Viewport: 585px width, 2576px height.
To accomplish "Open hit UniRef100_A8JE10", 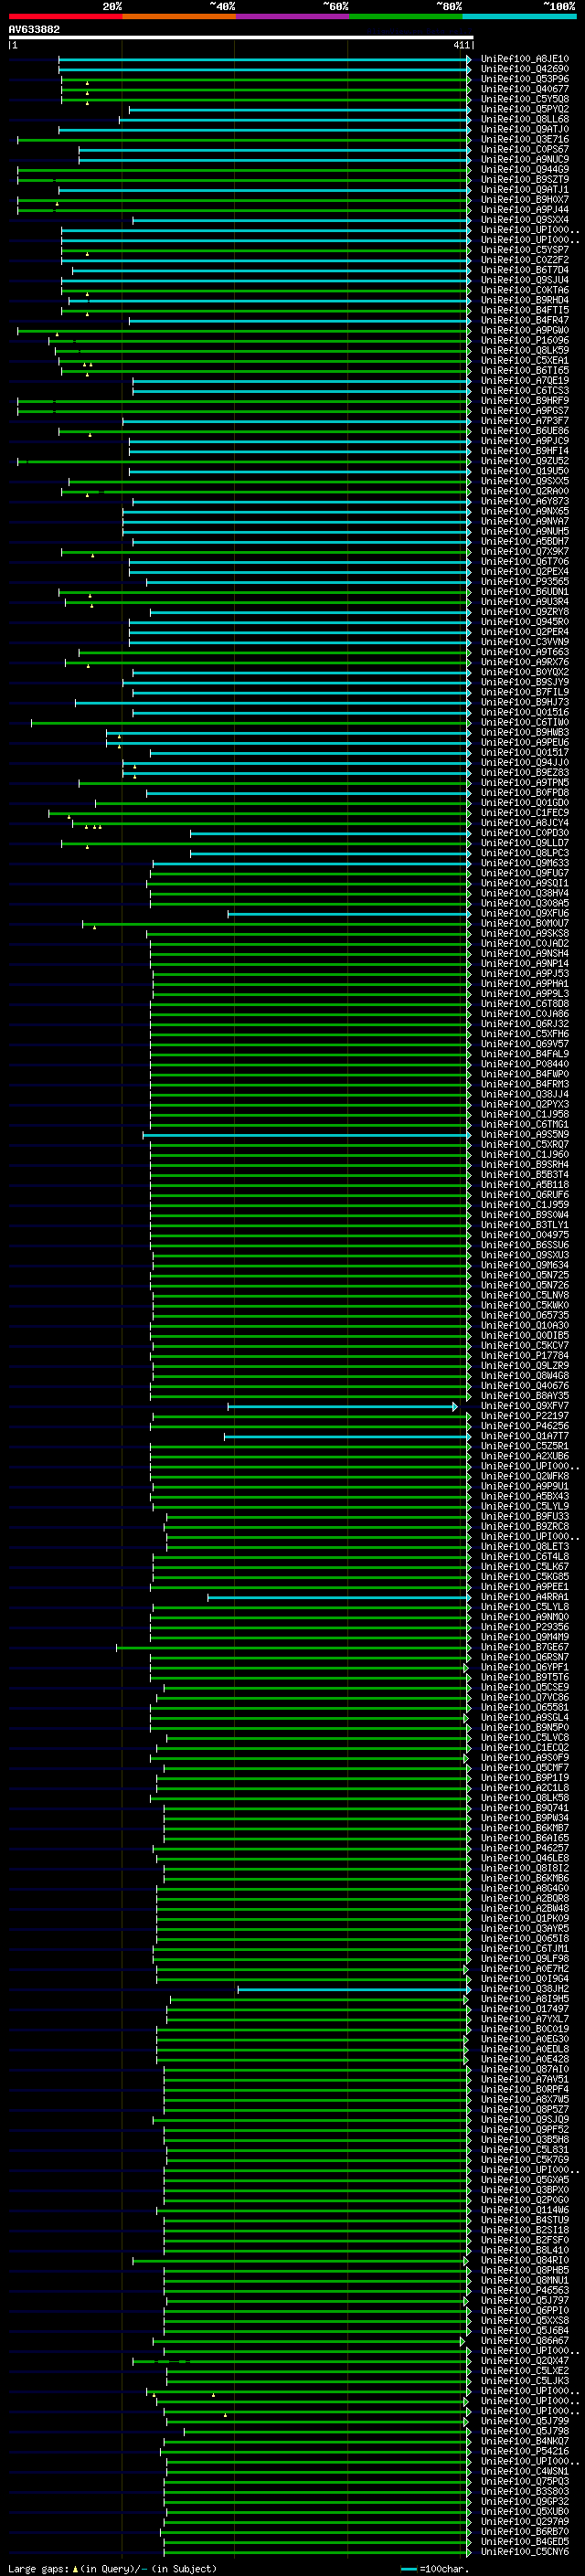I will click(x=525, y=59).
